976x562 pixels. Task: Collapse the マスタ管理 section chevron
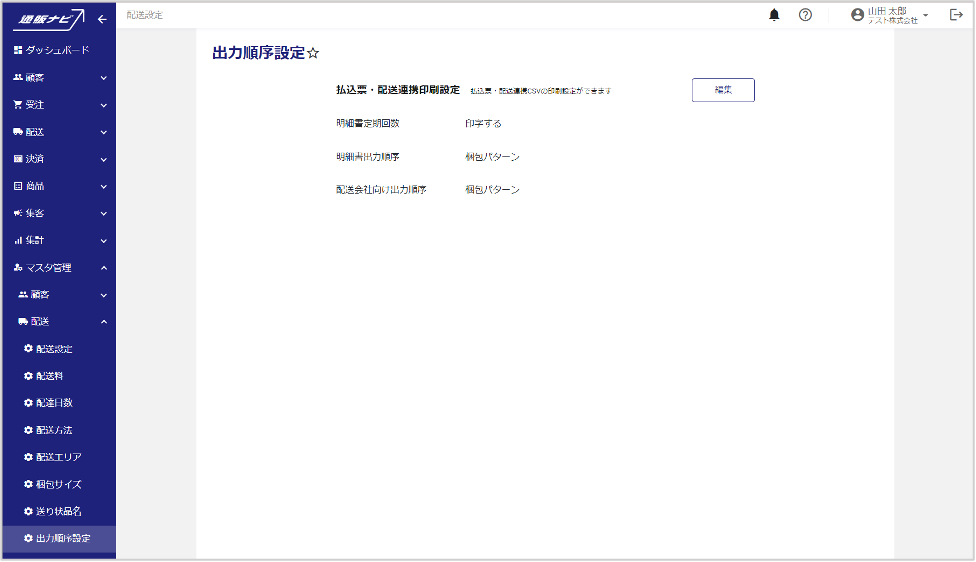click(x=104, y=268)
